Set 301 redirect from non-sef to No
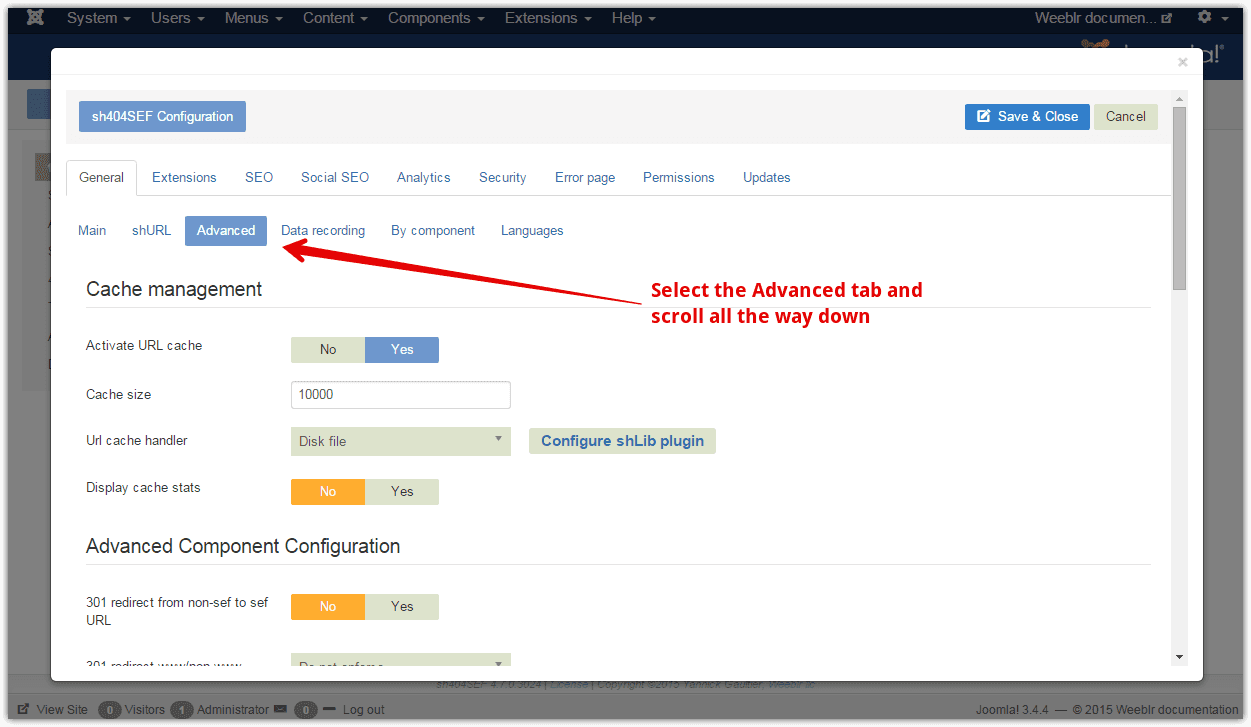 coord(328,606)
